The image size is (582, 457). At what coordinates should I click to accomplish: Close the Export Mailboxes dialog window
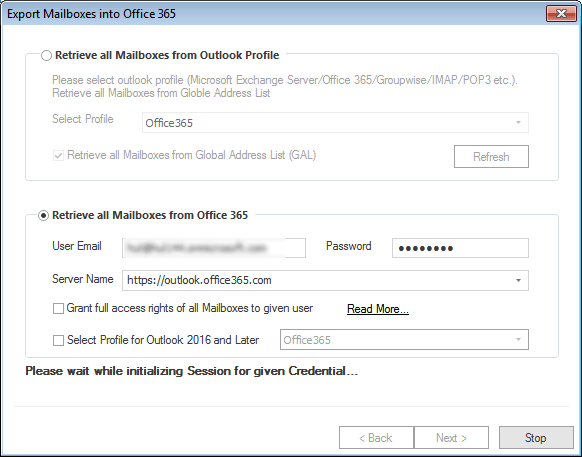(561, 14)
